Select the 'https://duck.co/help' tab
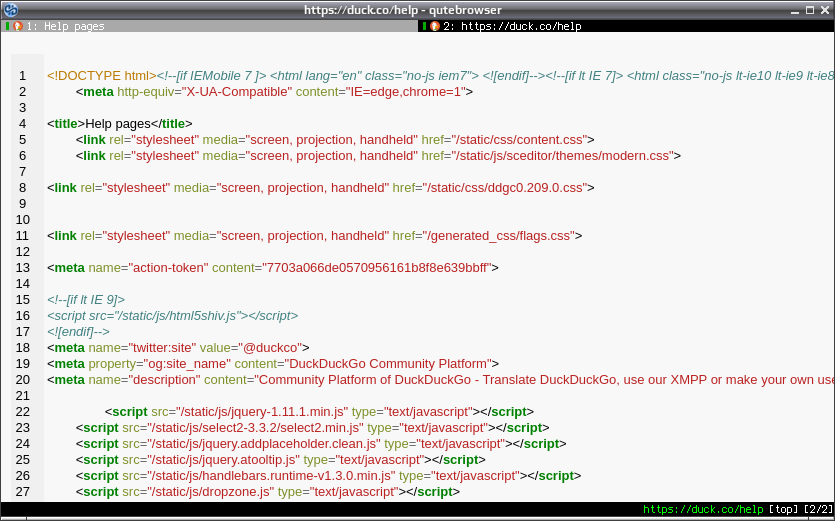835x521 pixels. coord(626,26)
